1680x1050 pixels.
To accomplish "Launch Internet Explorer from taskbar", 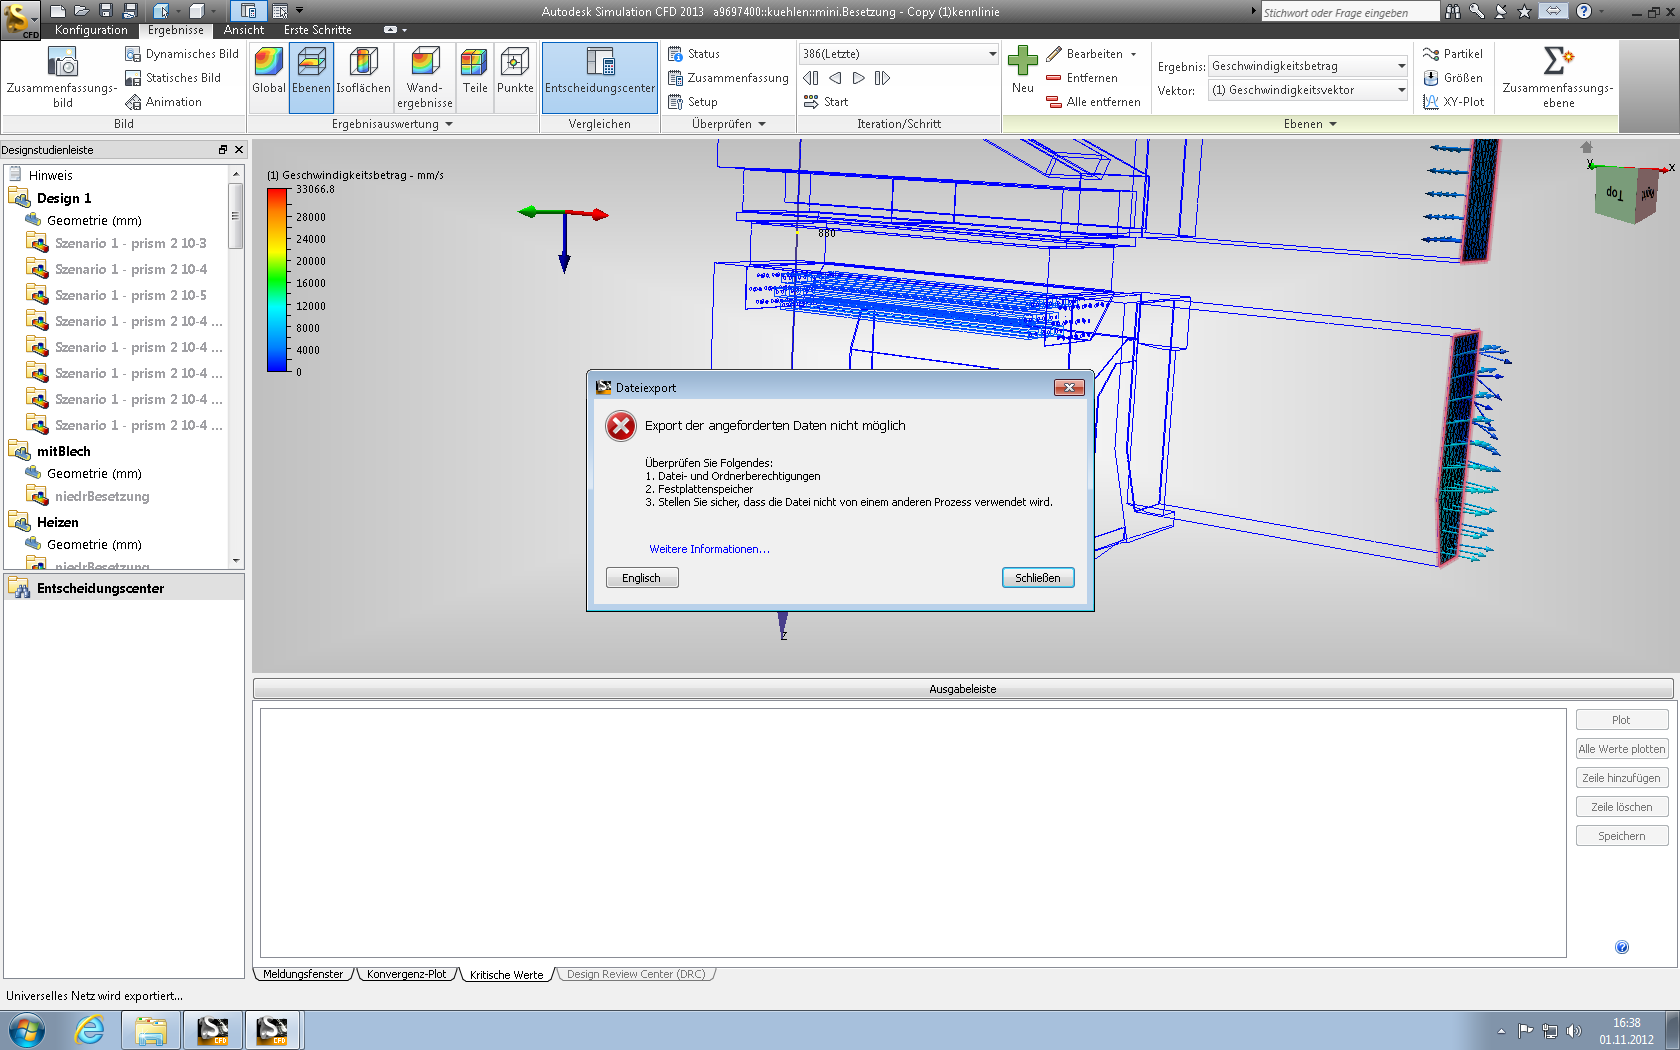I will [x=89, y=1030].
